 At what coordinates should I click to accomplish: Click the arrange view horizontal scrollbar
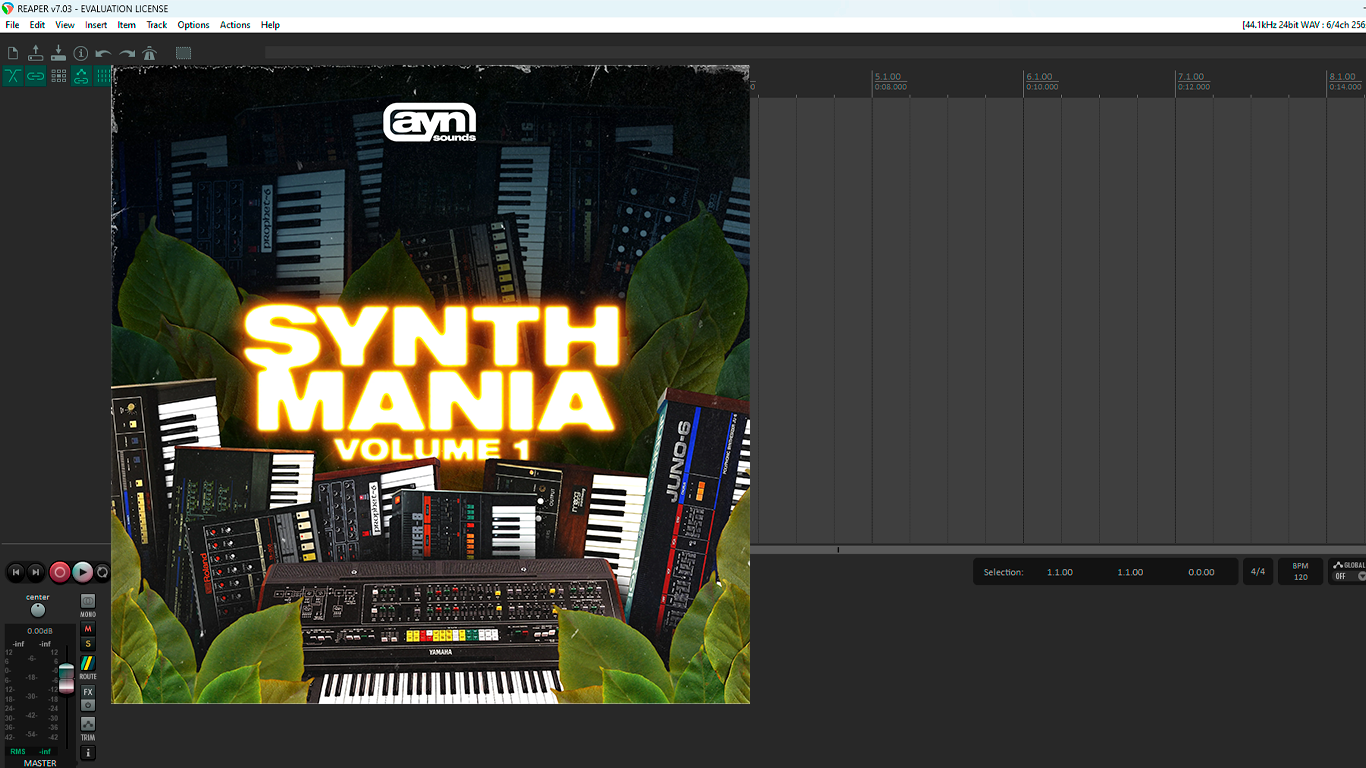[1058, 550]
